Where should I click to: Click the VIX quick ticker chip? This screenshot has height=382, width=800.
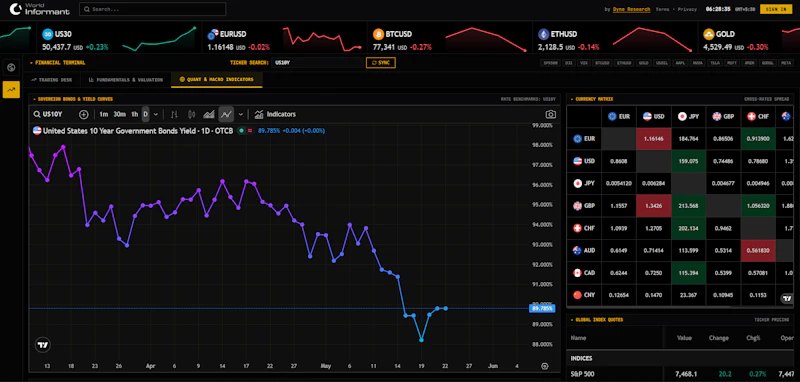583,63
